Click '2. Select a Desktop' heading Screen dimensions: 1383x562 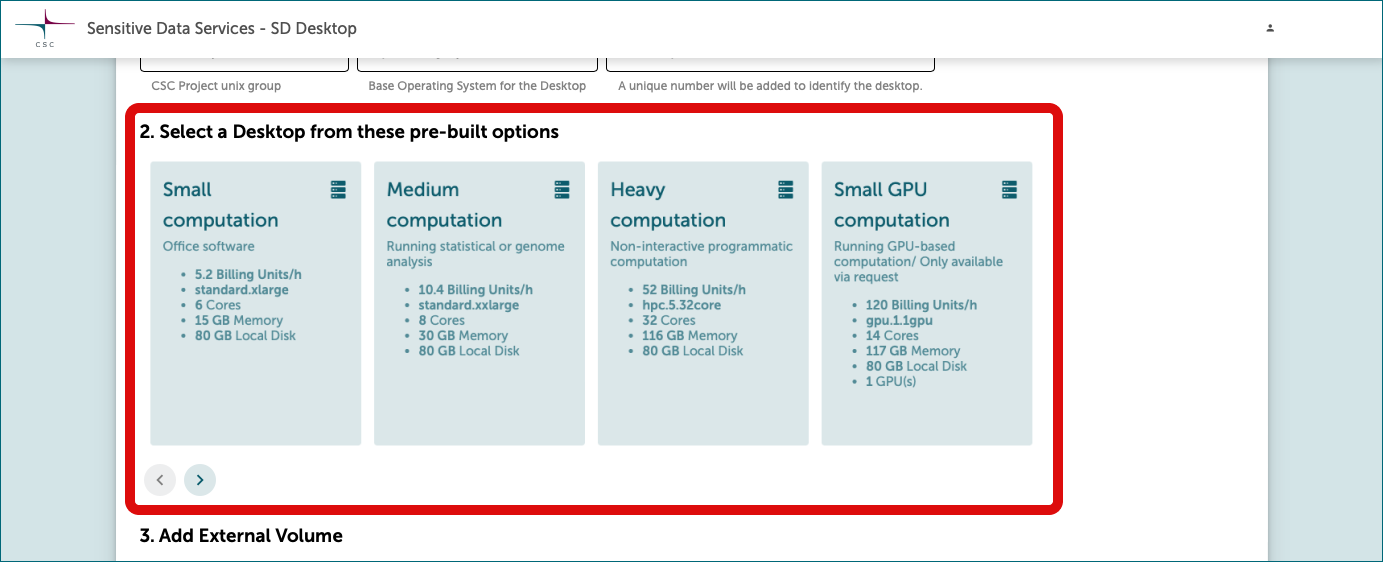pyautogui.click(x=349, y=131)
